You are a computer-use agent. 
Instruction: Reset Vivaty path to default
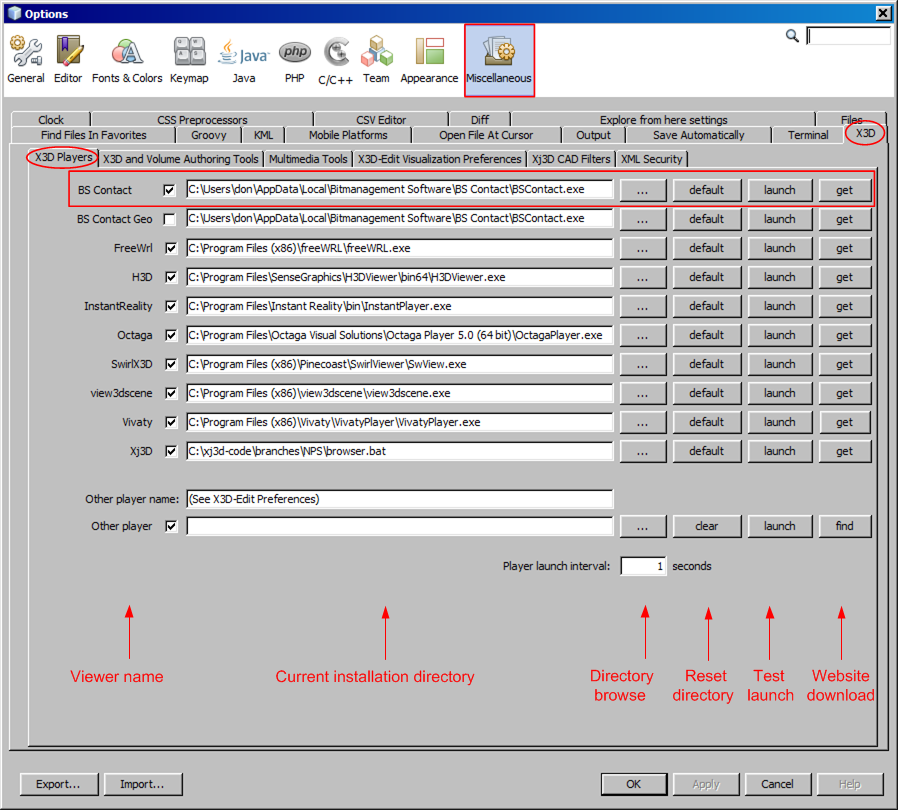(707, 422)
